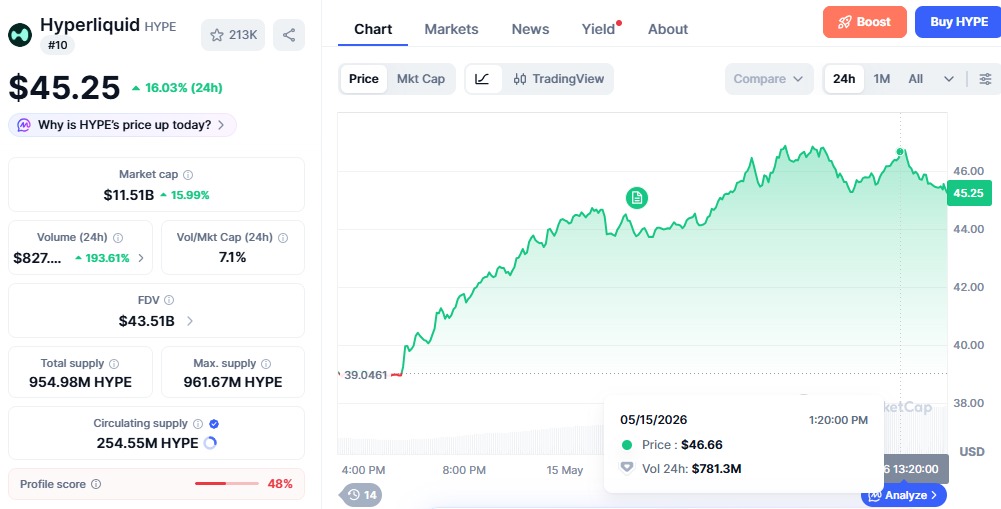Open Volume (24h) info icon
This screenshot has height=509, width=1001.
coord(118,238)
